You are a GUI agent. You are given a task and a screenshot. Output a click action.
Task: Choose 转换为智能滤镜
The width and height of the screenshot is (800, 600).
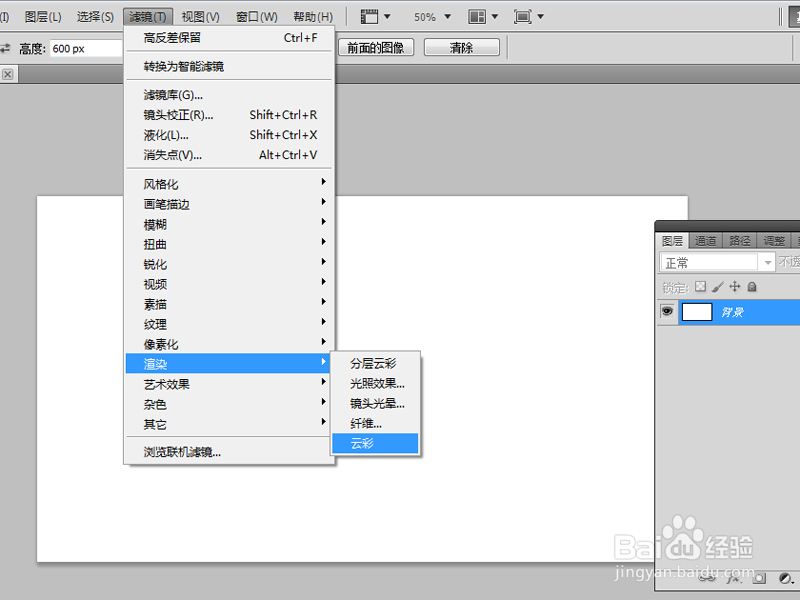[x=230, y=66]
